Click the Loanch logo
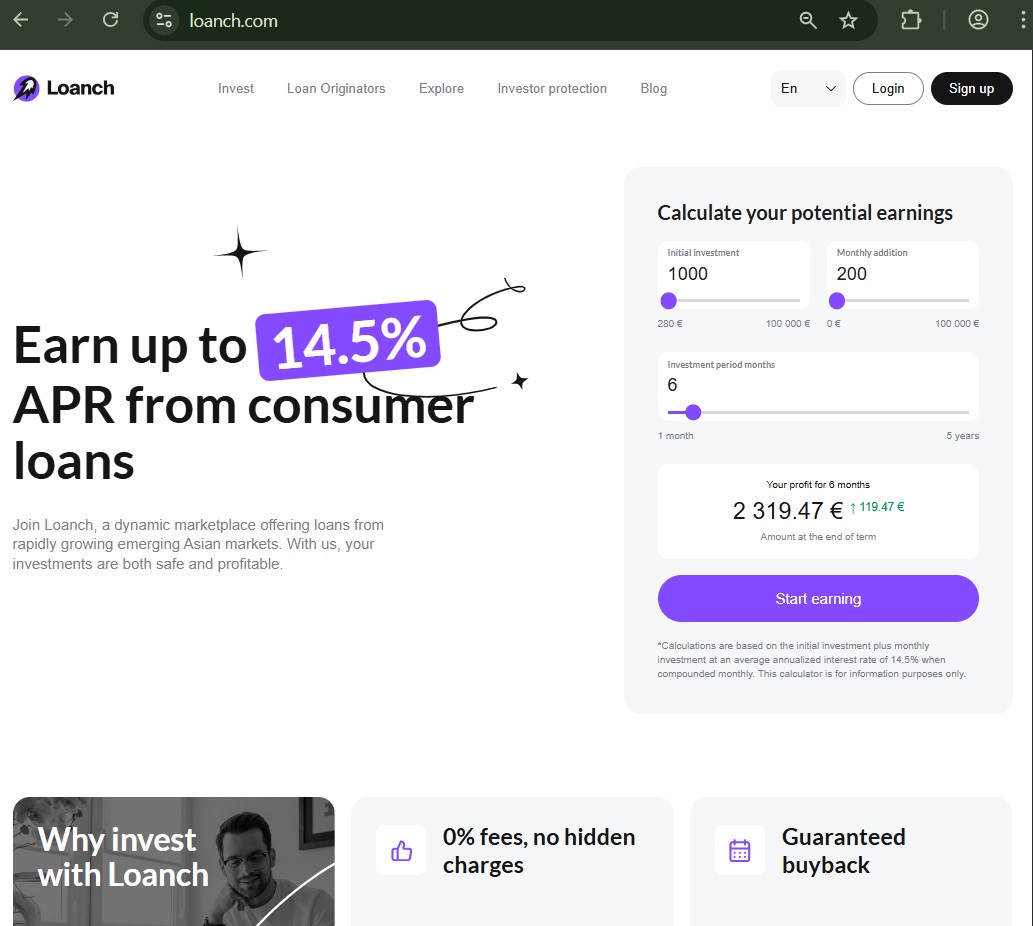The image size is (1033, 926). pyautogui.click(x=62, y=88)
